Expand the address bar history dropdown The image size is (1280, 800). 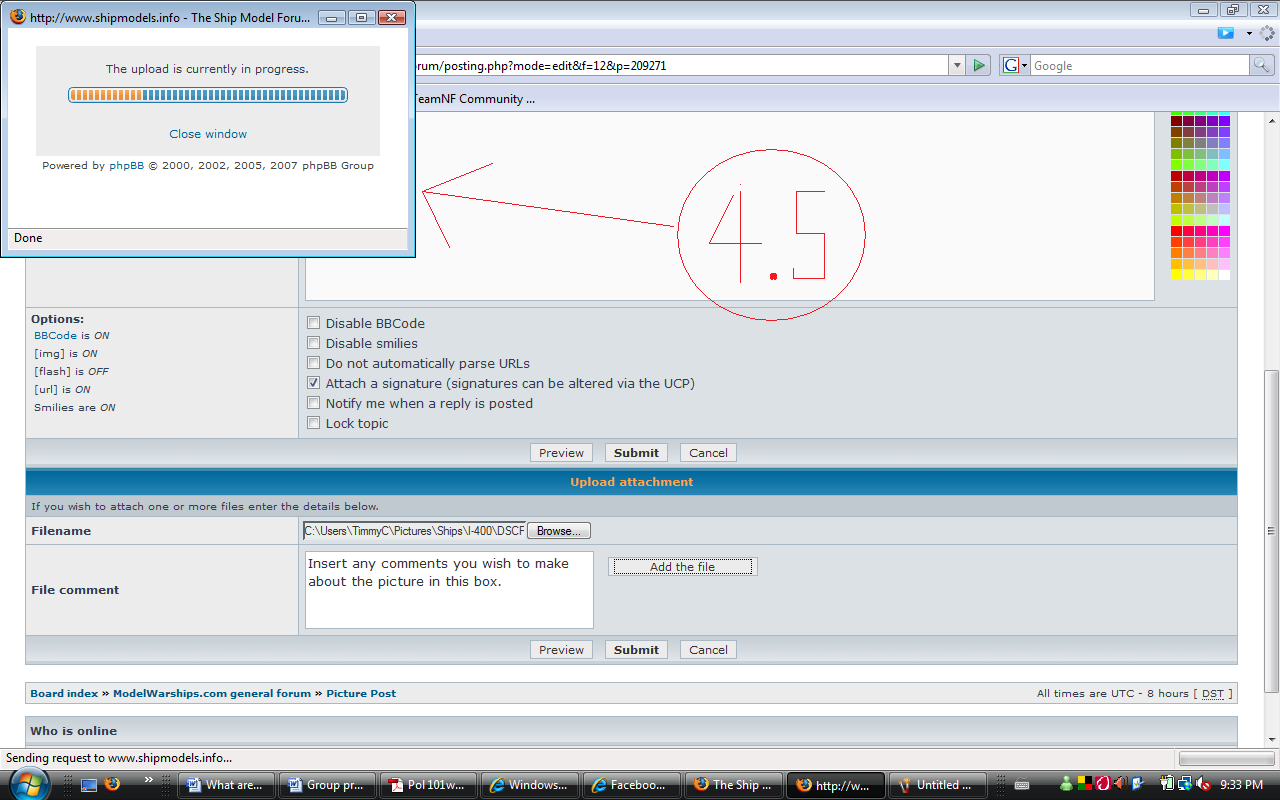pyautogui.click(x=957, y=65)
